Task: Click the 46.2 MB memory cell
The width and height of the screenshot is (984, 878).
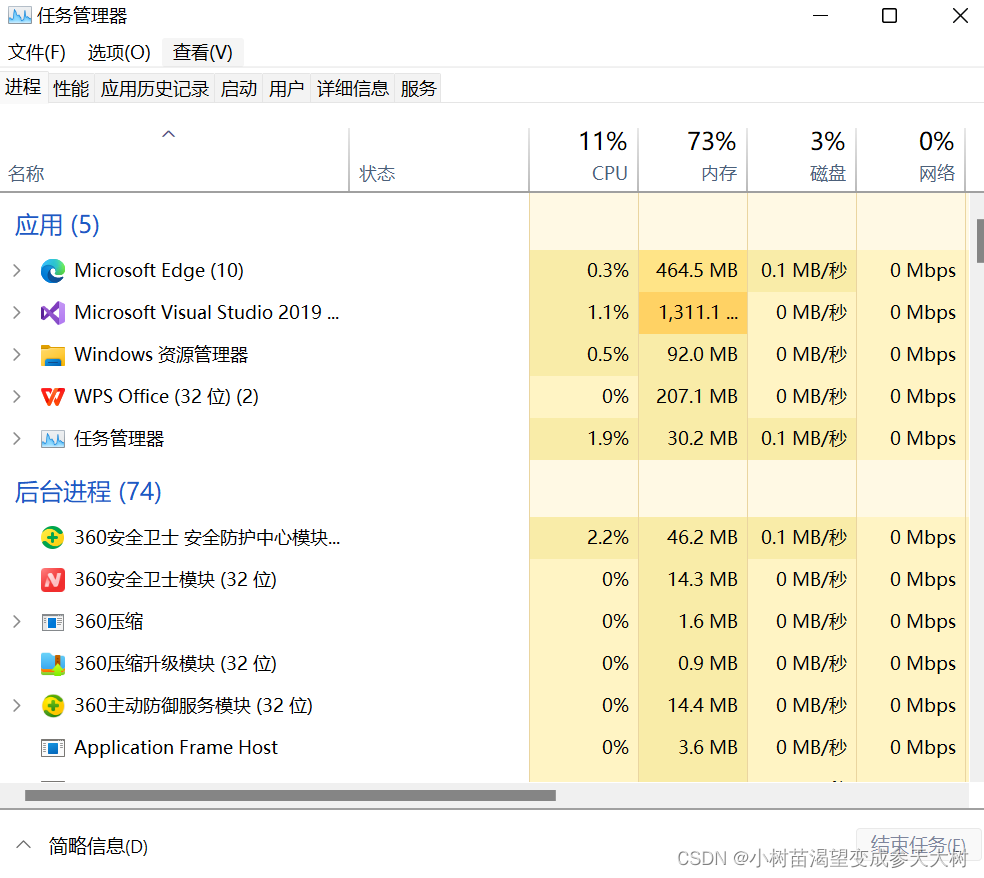Action: point(693,538)
